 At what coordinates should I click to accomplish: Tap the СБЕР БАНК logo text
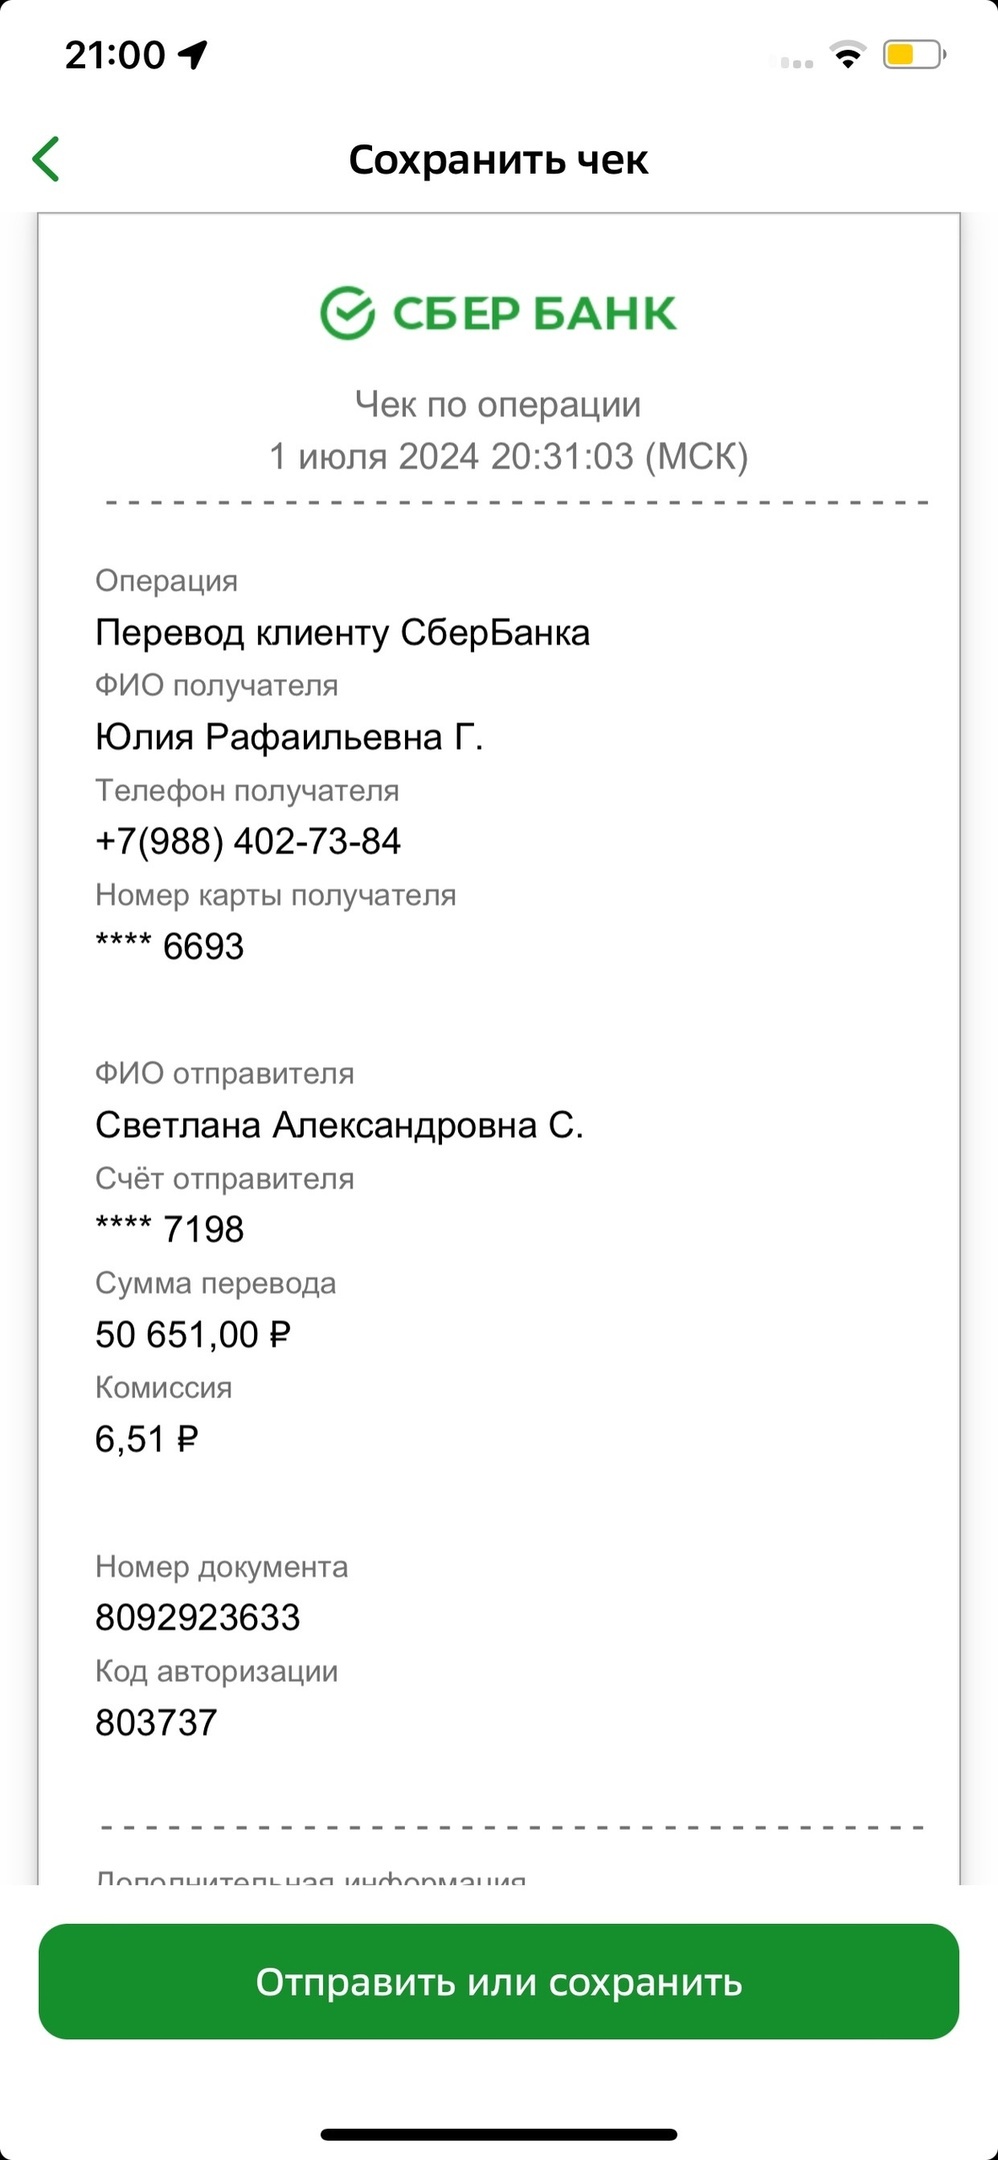534,313
